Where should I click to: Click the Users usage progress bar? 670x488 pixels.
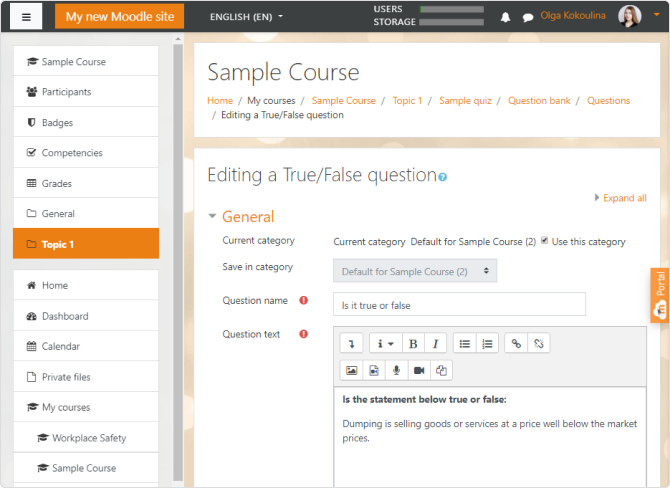pyautogui.click(x=451, y=9)
